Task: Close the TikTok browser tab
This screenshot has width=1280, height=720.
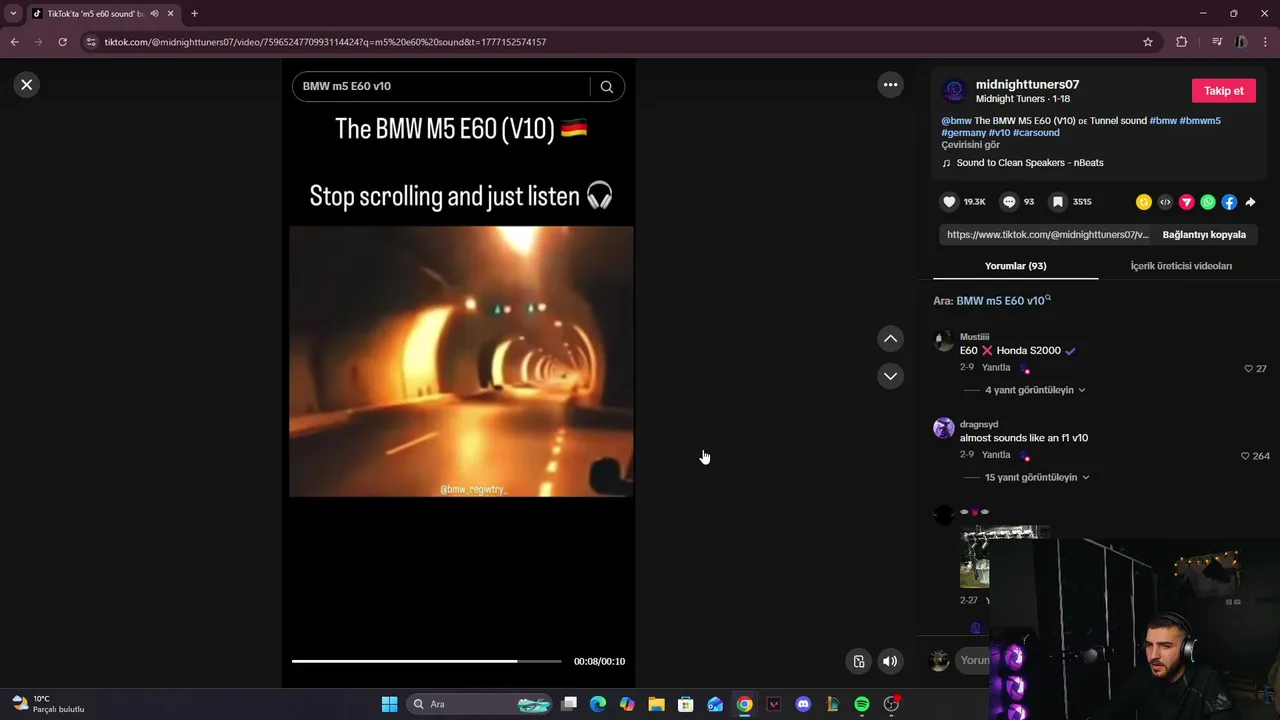Action: tap(171, 14)
